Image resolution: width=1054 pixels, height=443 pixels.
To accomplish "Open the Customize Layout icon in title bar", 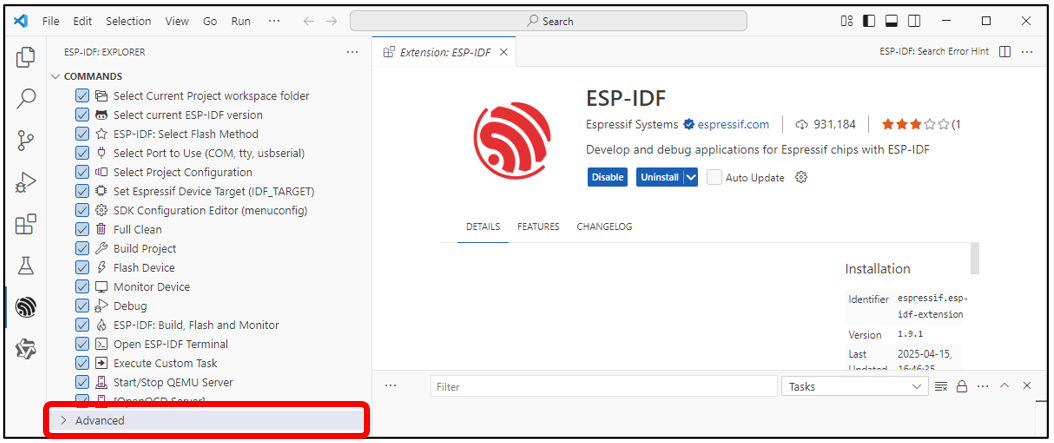I will click(x=847, y=22).
